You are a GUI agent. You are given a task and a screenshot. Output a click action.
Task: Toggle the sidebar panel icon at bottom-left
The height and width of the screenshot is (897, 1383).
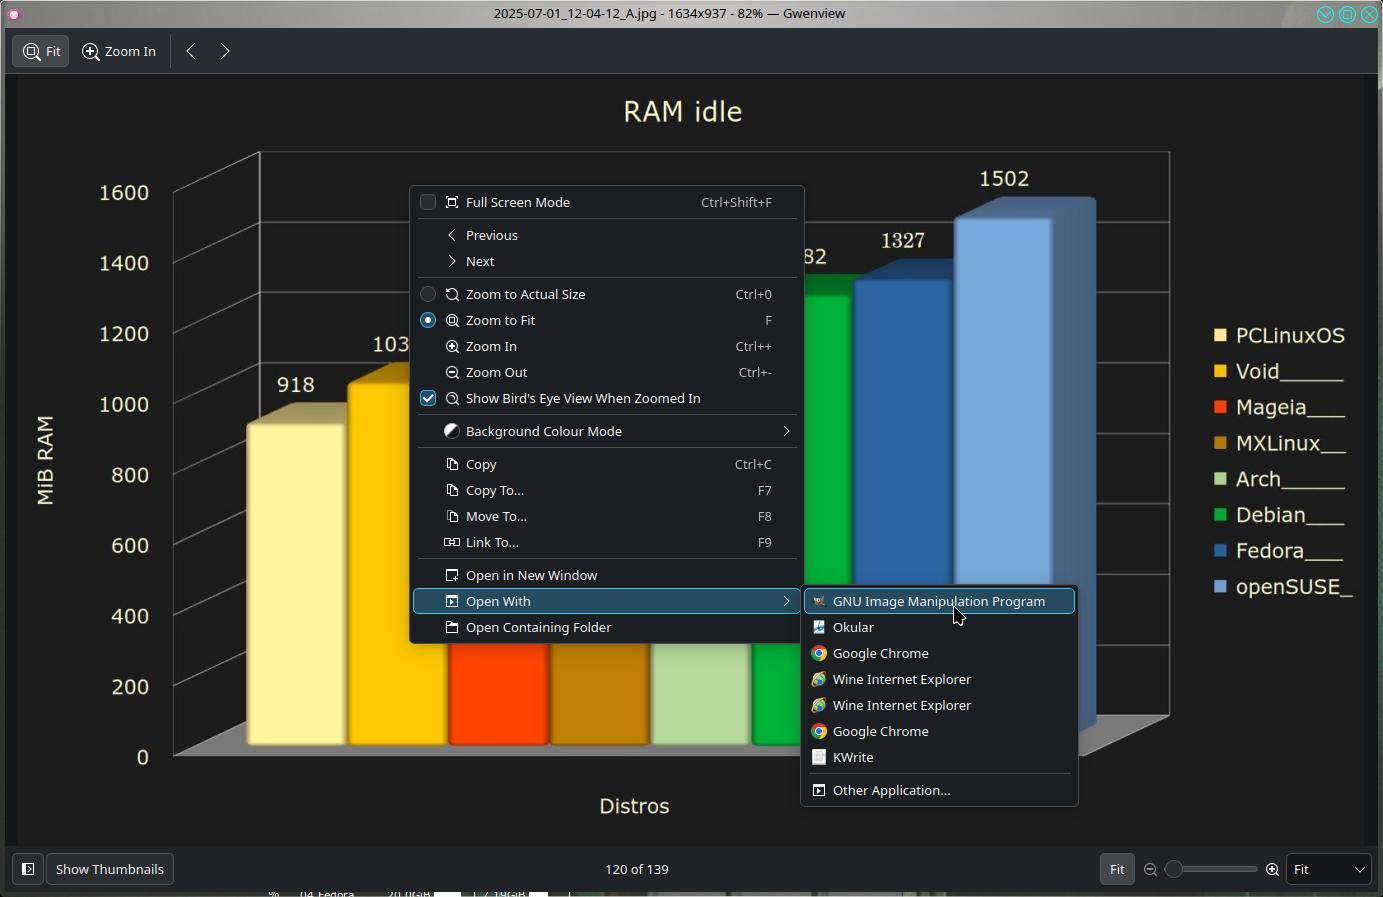pyautogui.click(x=28, y=869)
